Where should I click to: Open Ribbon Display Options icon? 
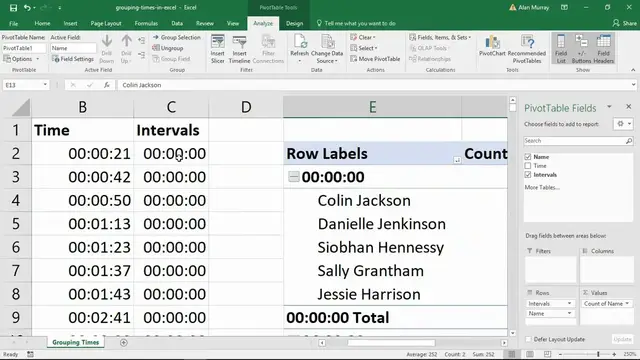tap(564, 7)
